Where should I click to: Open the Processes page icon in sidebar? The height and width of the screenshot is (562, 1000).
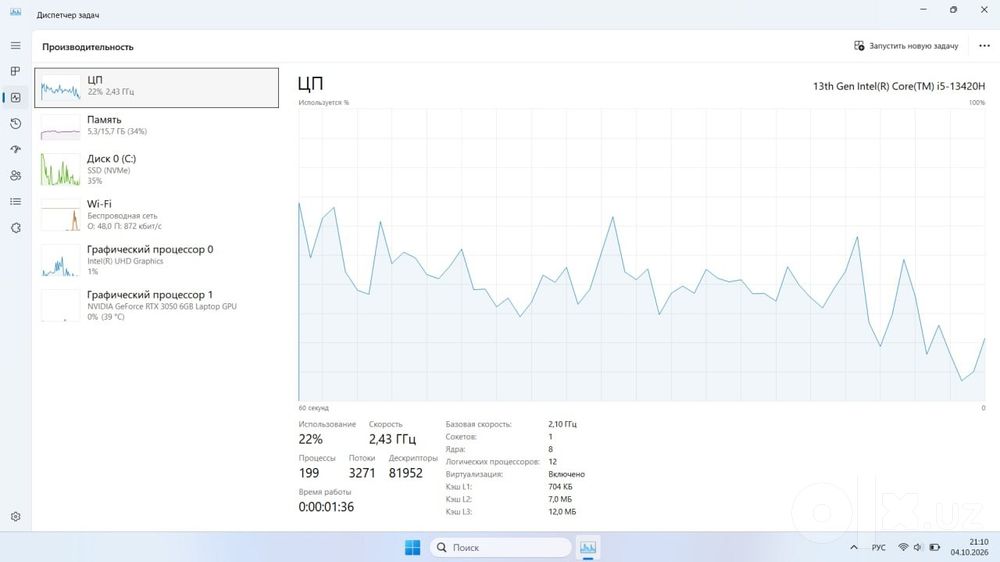click(15, 71)
